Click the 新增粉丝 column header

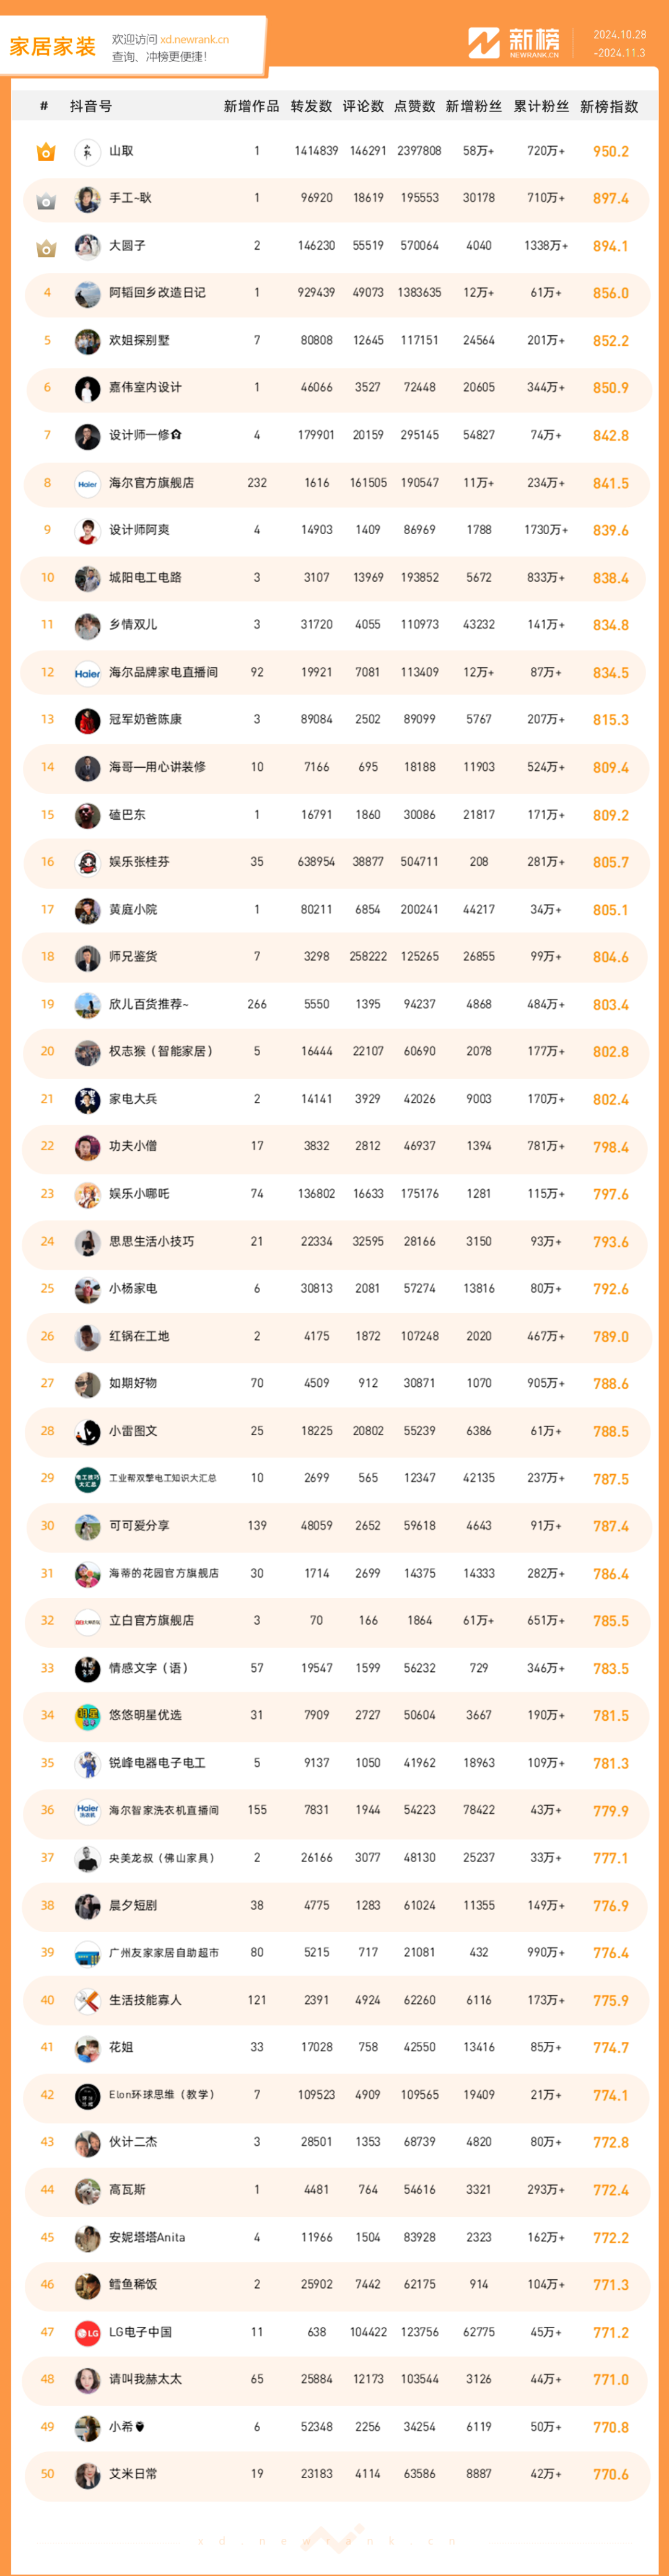[x=474, y=106]
